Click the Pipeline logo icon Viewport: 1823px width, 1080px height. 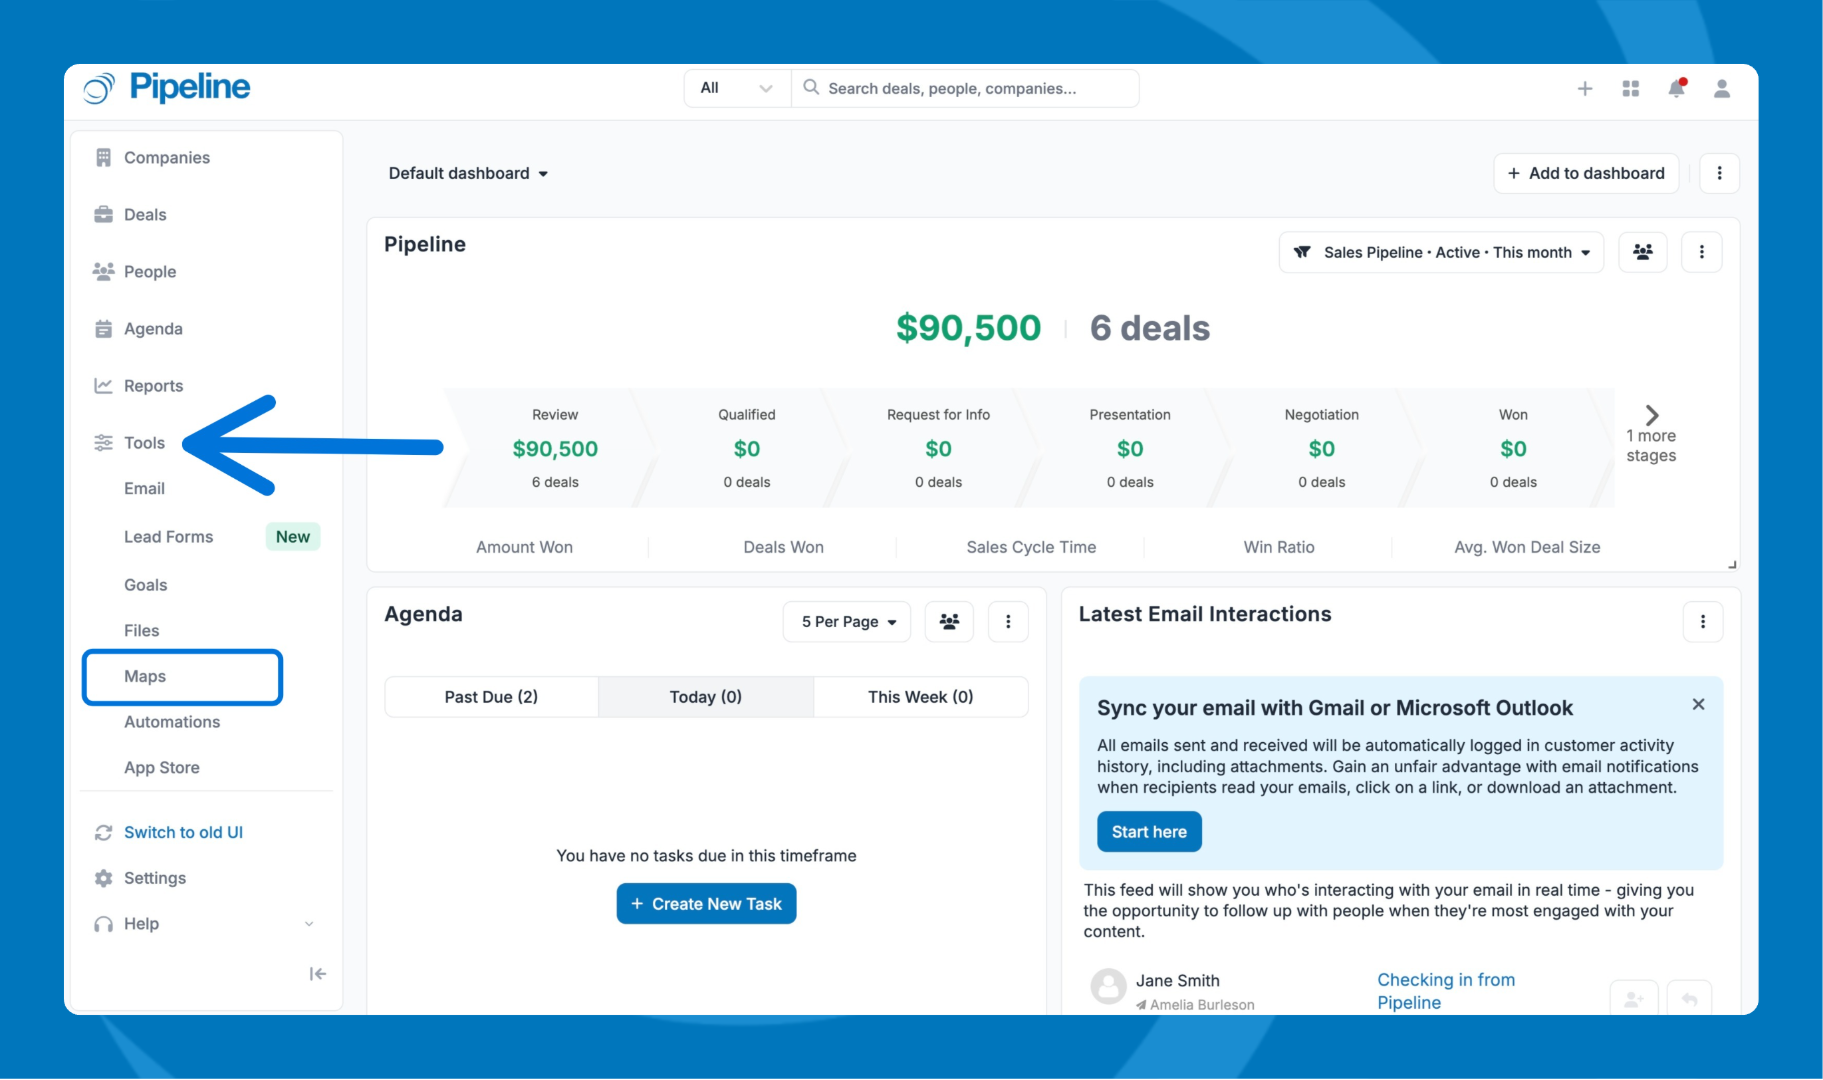98,88
